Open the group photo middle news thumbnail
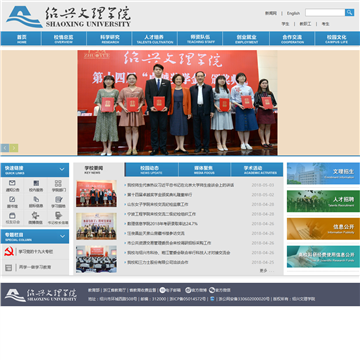The width and height of the screenshot is (360, 360). [96, 226]
